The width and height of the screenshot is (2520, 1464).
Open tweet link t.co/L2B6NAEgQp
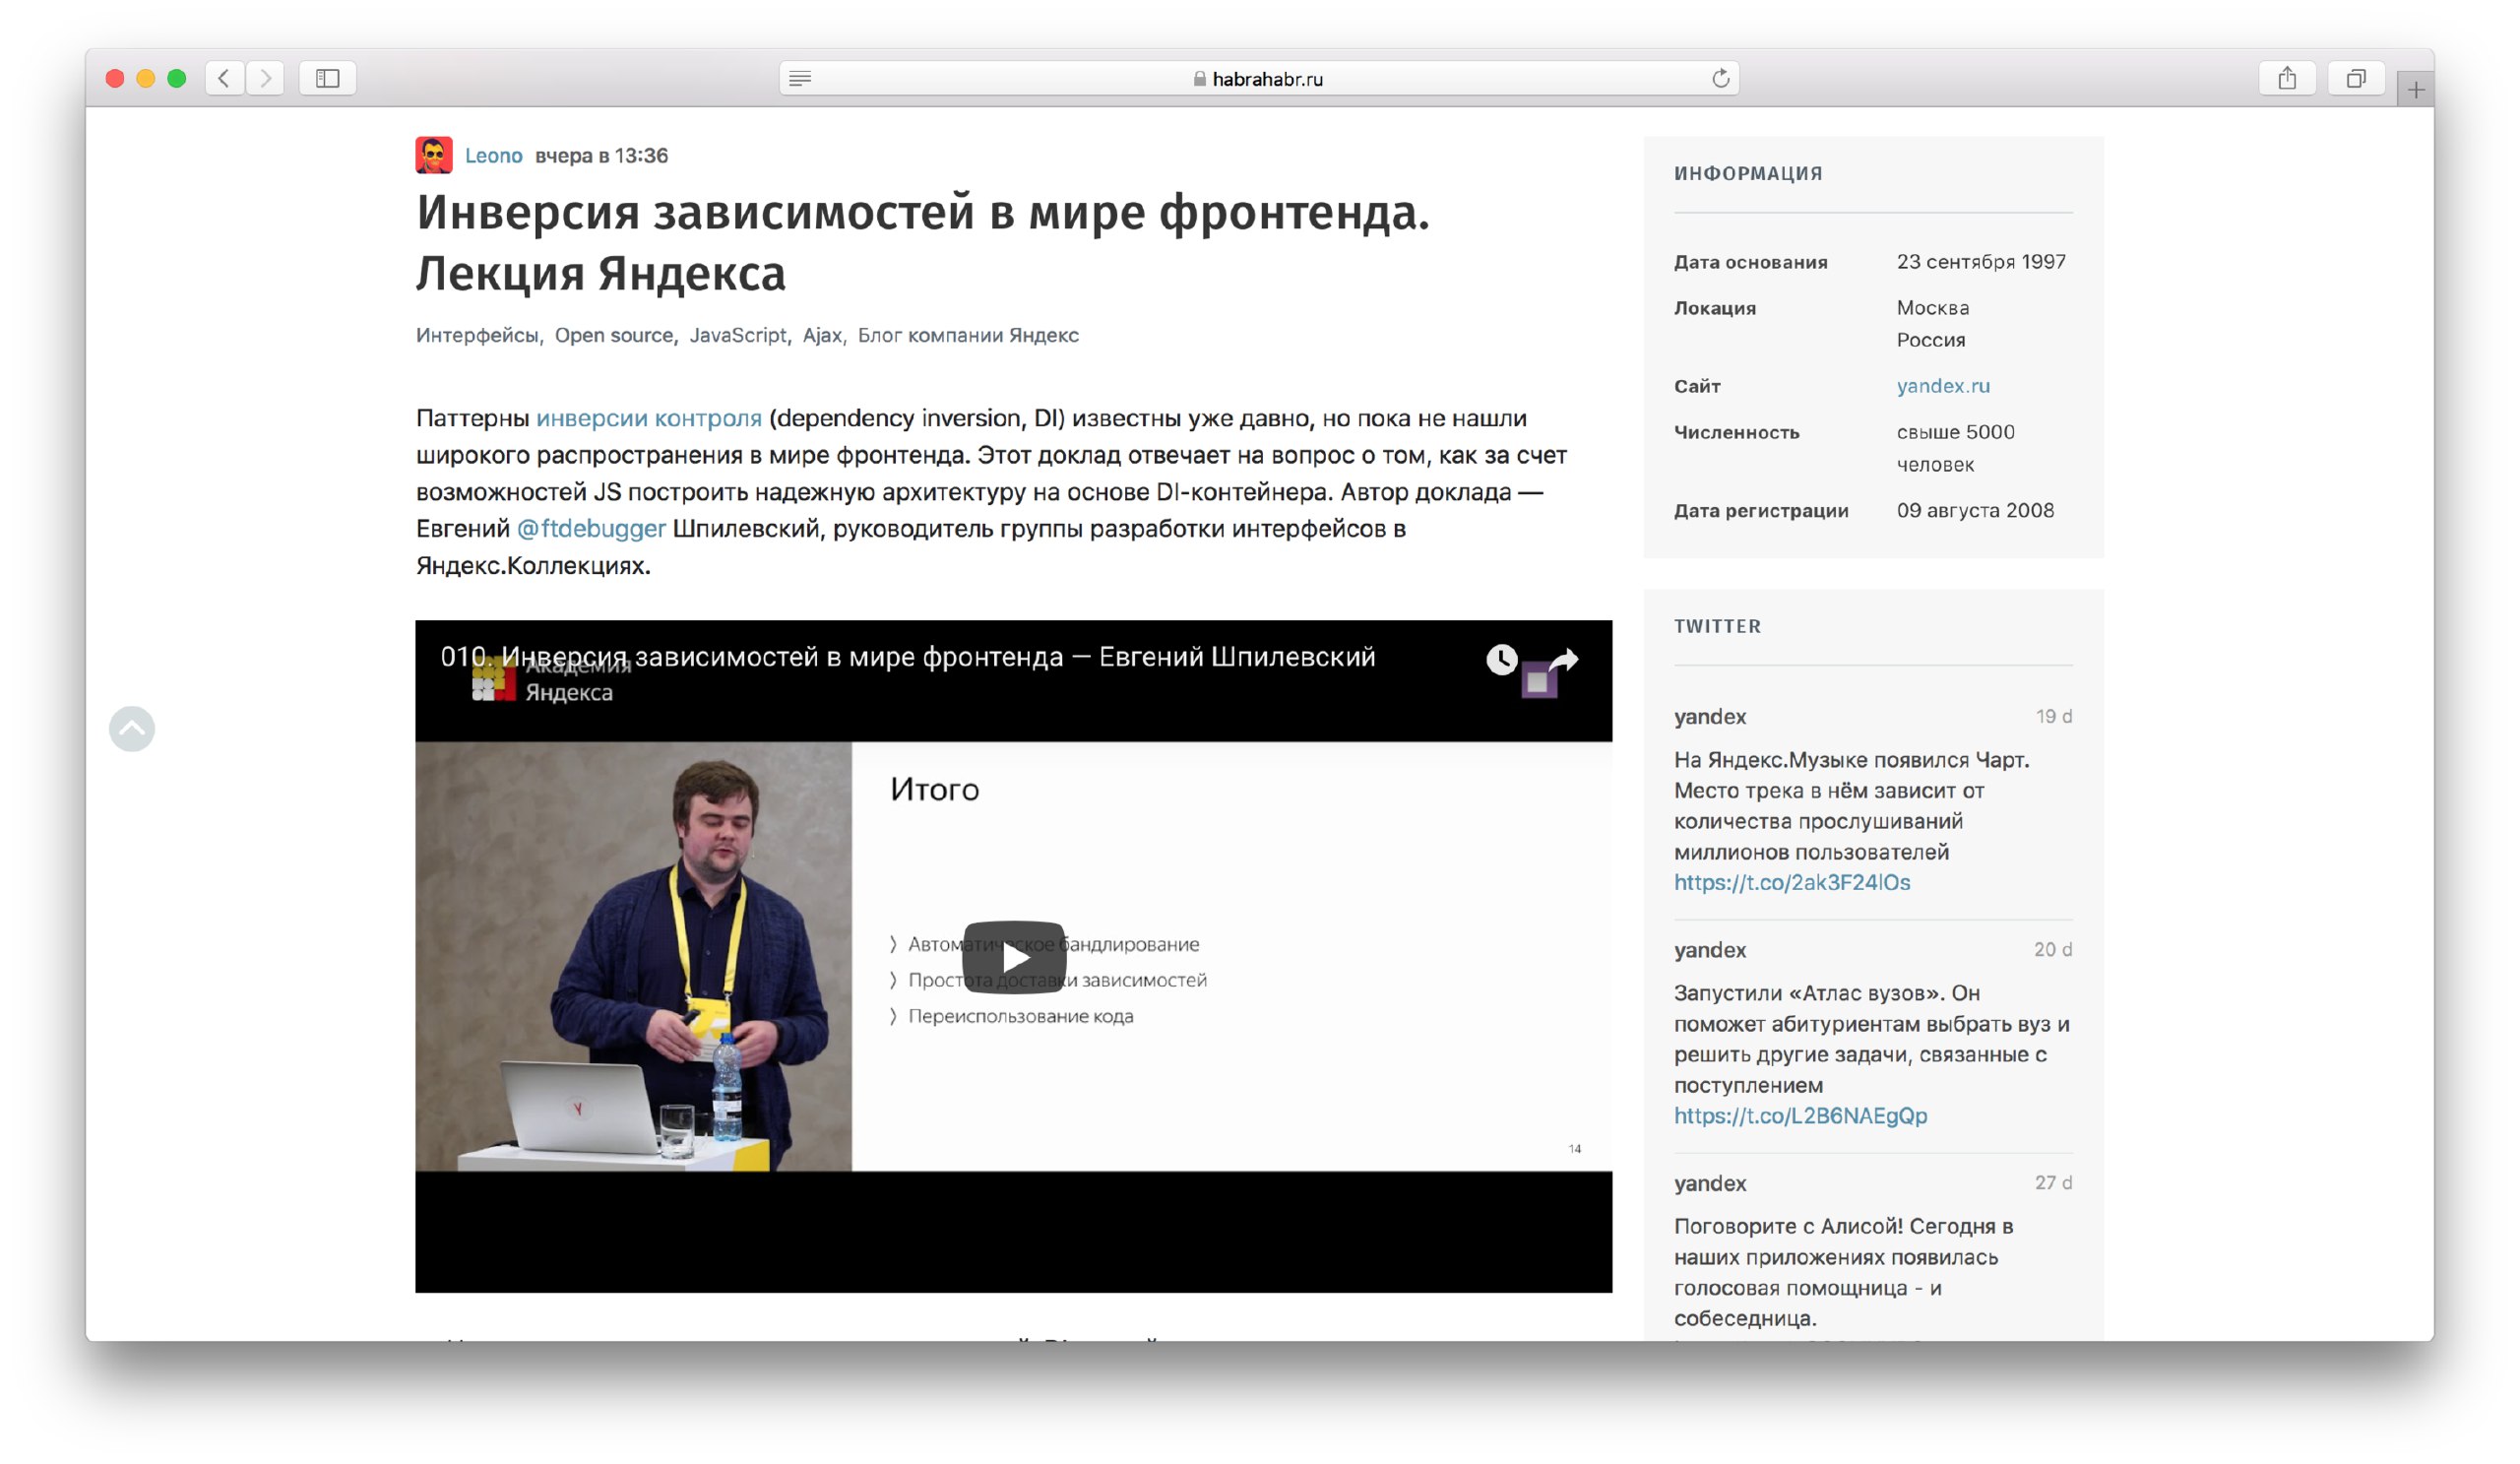click(1800, 1115)
